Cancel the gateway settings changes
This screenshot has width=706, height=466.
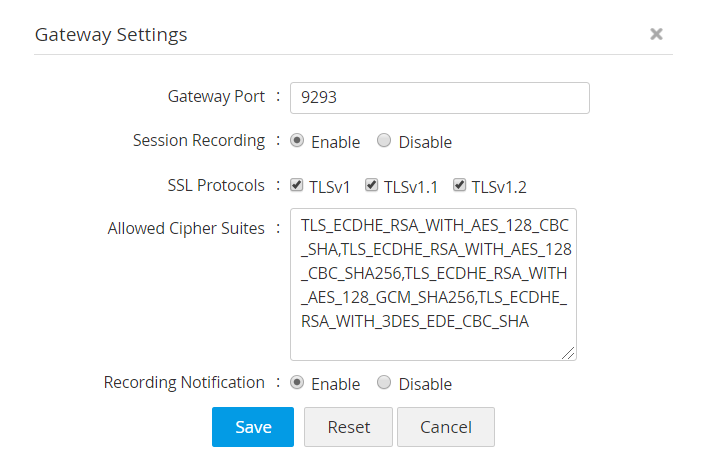point(445,427)
